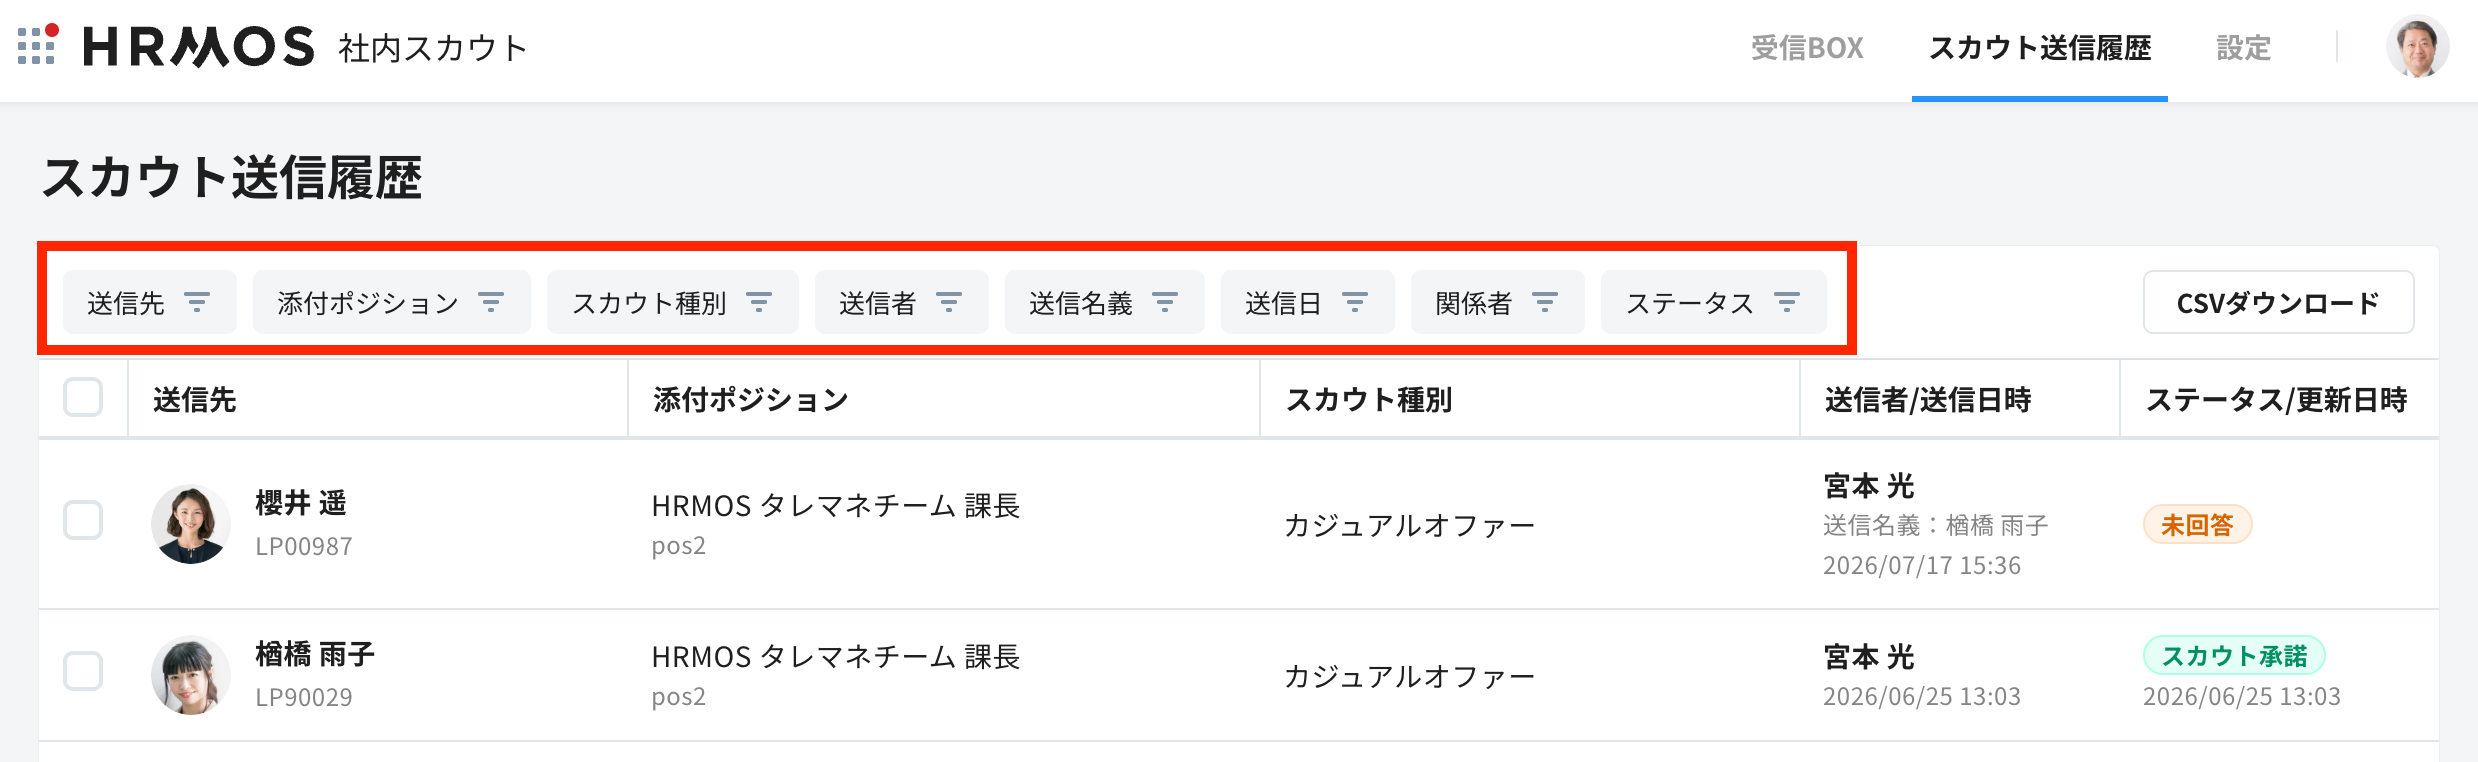Toggle the select-all checkbox in table header

[83, 397]
